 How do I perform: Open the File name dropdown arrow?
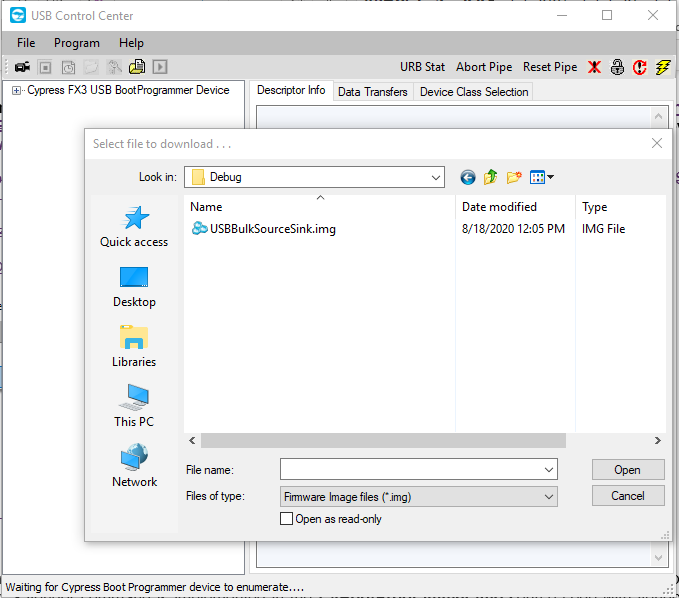[x=549, y=470]
